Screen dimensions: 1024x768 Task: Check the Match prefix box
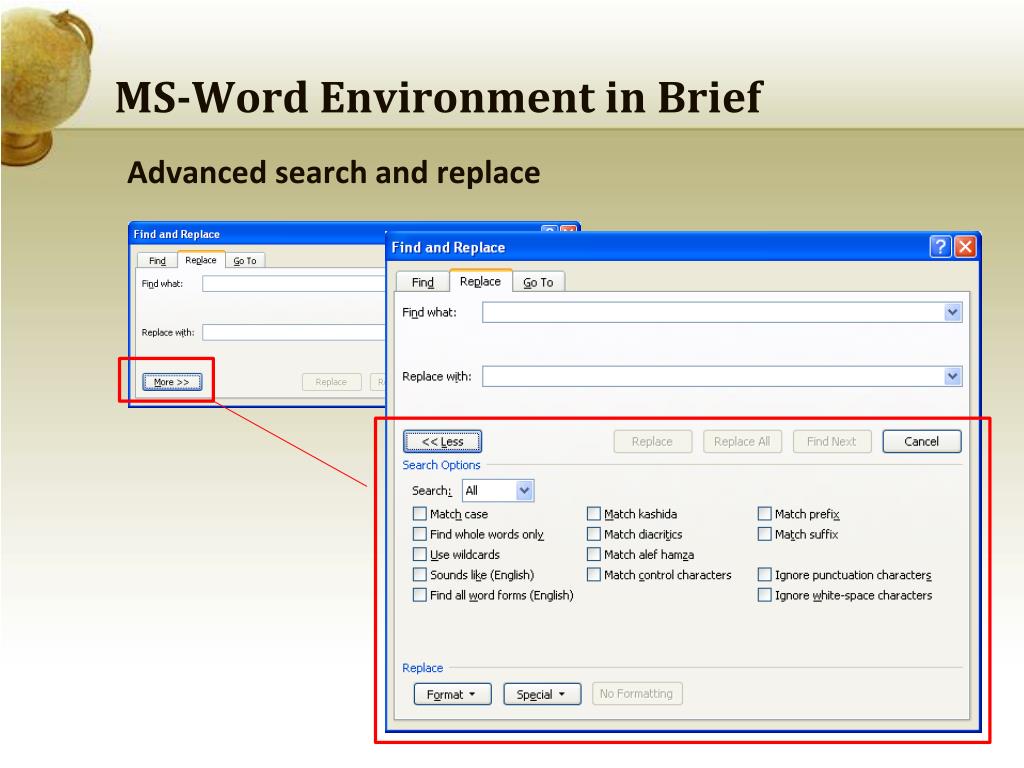[x=765, y=514]
